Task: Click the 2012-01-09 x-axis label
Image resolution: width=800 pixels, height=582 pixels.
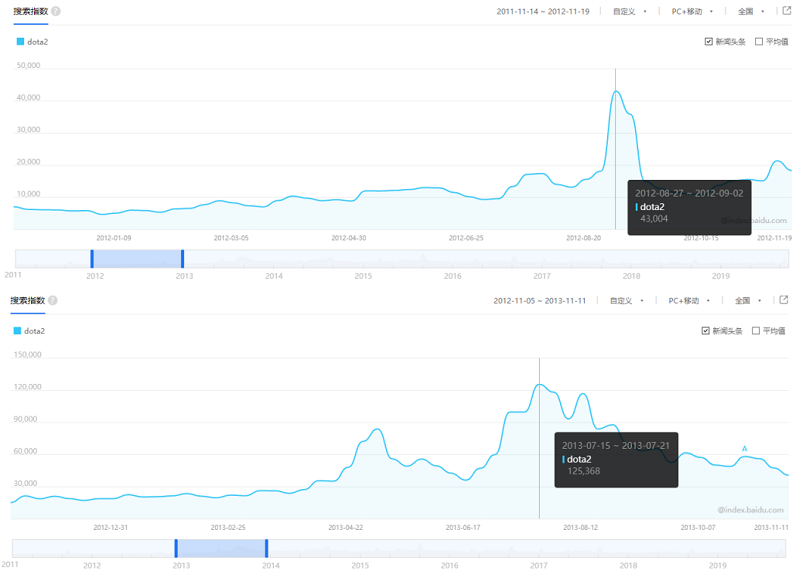Action: click(114, 238)
